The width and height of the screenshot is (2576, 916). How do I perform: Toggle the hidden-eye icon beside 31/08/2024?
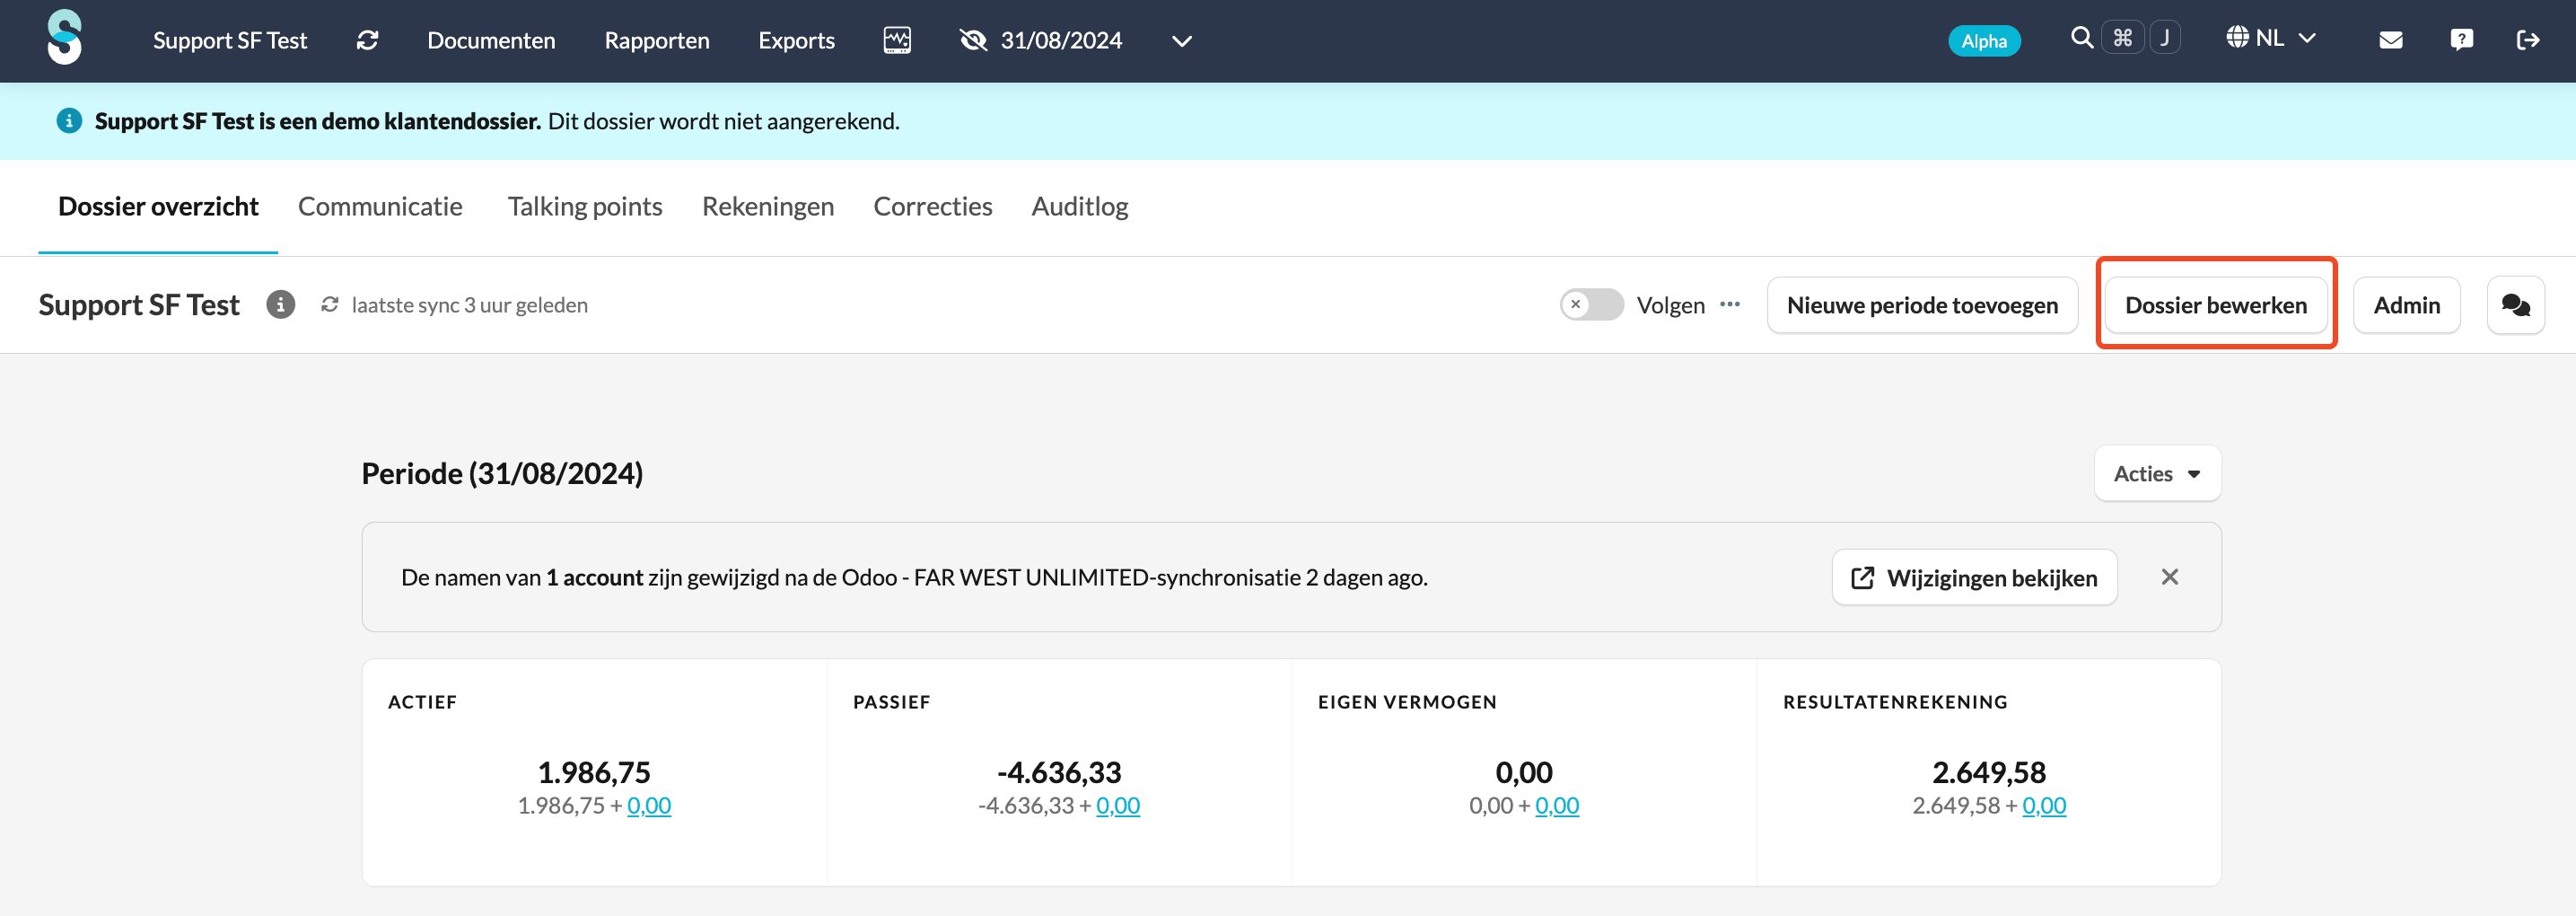pos(973,40)
